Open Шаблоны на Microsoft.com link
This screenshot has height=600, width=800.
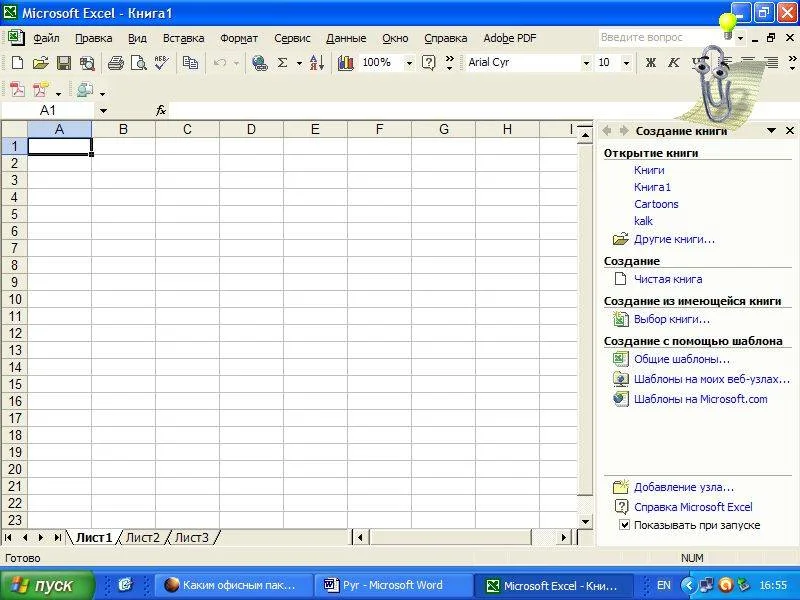(701, 399)
